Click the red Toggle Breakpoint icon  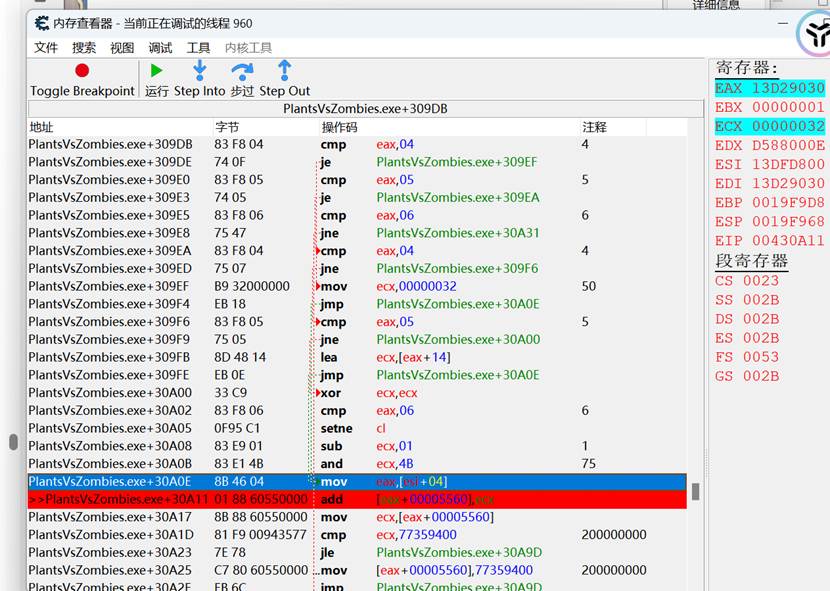82,70
